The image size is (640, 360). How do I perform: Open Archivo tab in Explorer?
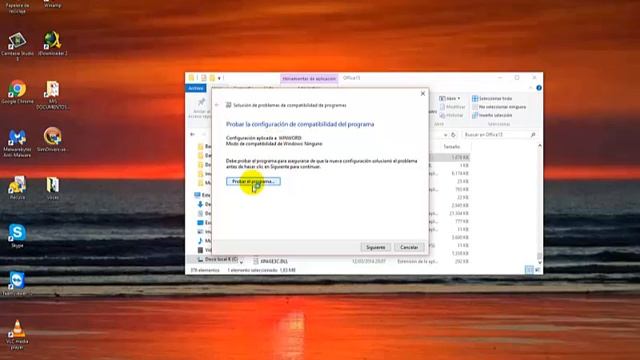196,88
